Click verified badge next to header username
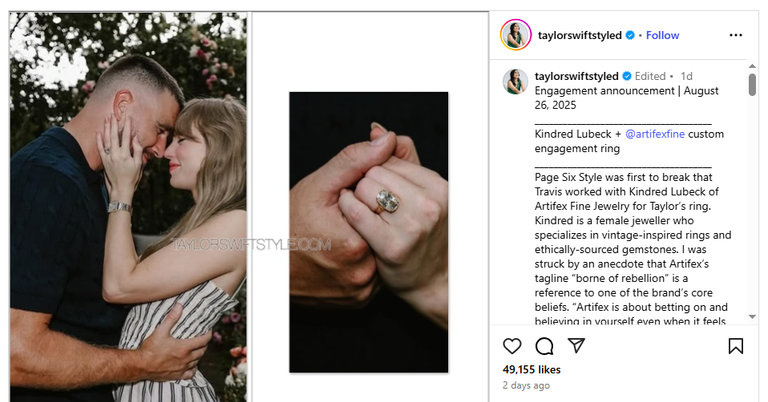Viewport: 768px width, 402px height. click(x=631, y=35)
